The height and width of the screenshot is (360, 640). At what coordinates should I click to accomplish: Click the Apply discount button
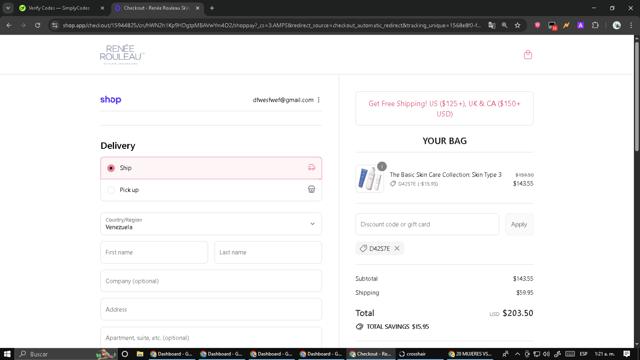[x=519, y=224]
